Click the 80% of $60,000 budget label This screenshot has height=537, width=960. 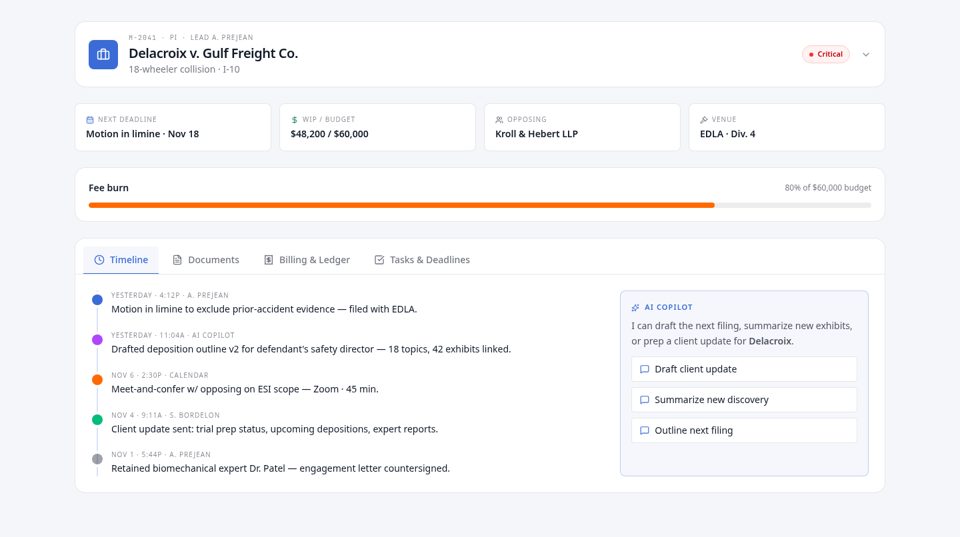828,188
